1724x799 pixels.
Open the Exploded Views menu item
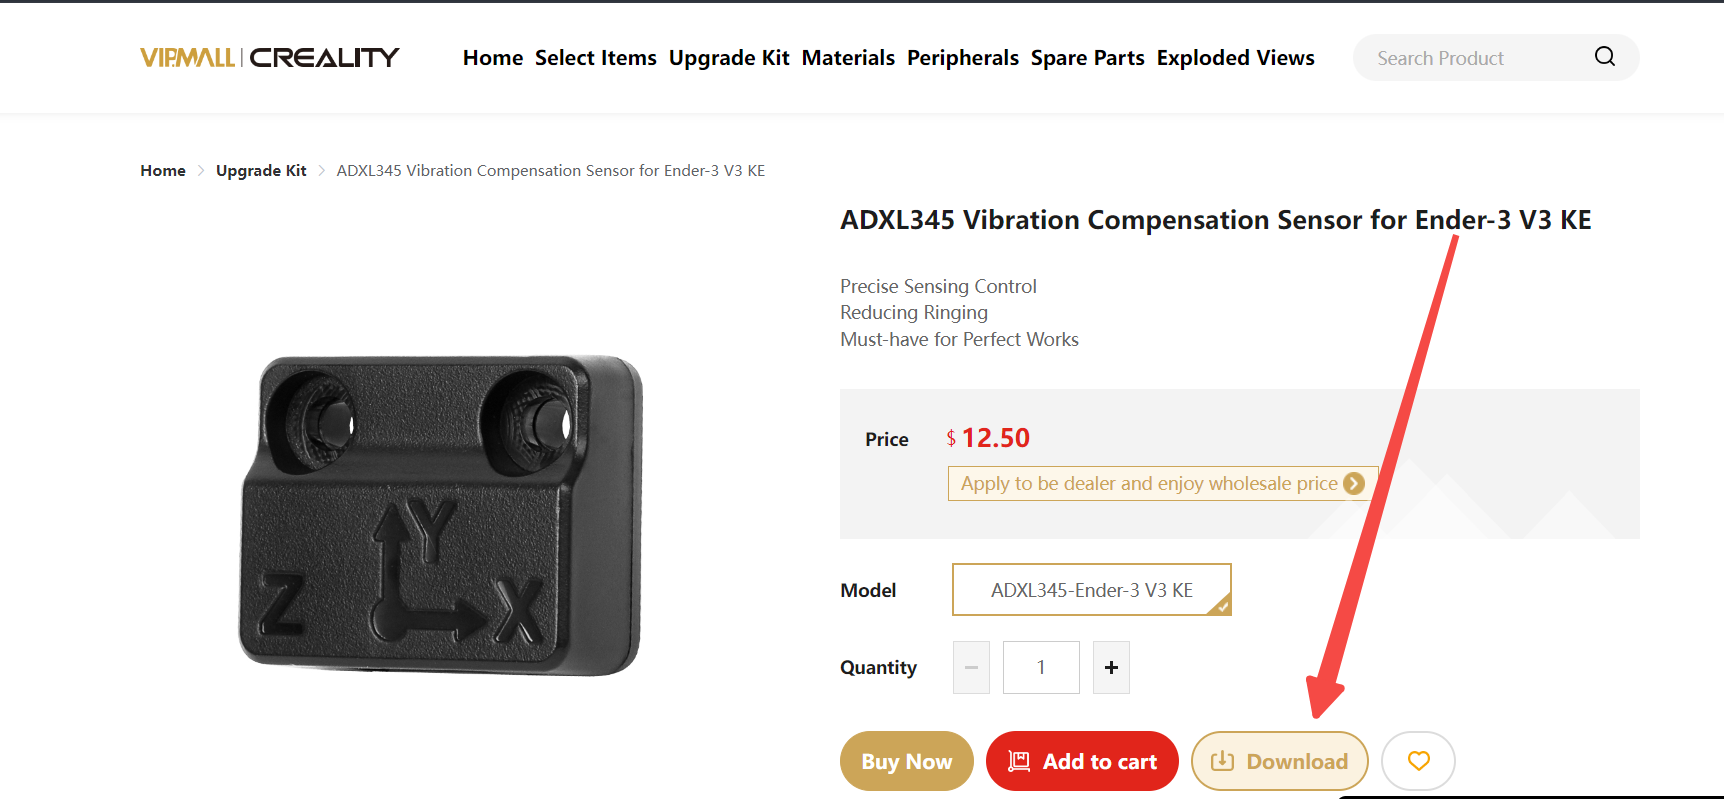[x=1235, y=57]
